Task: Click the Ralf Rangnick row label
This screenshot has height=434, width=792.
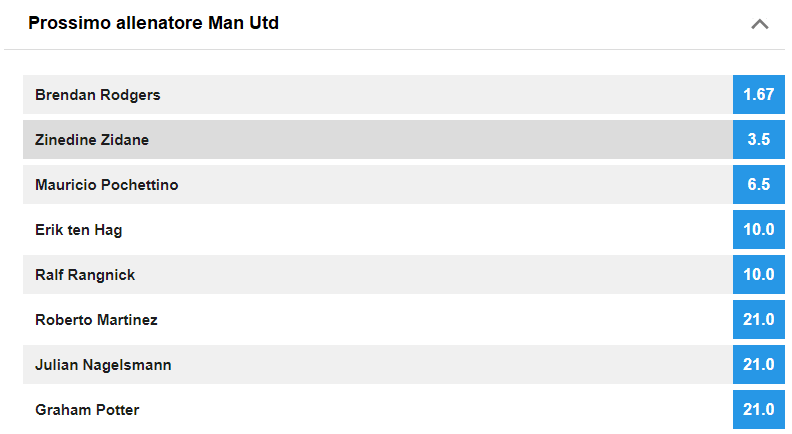Action: (x=85, y=275)
